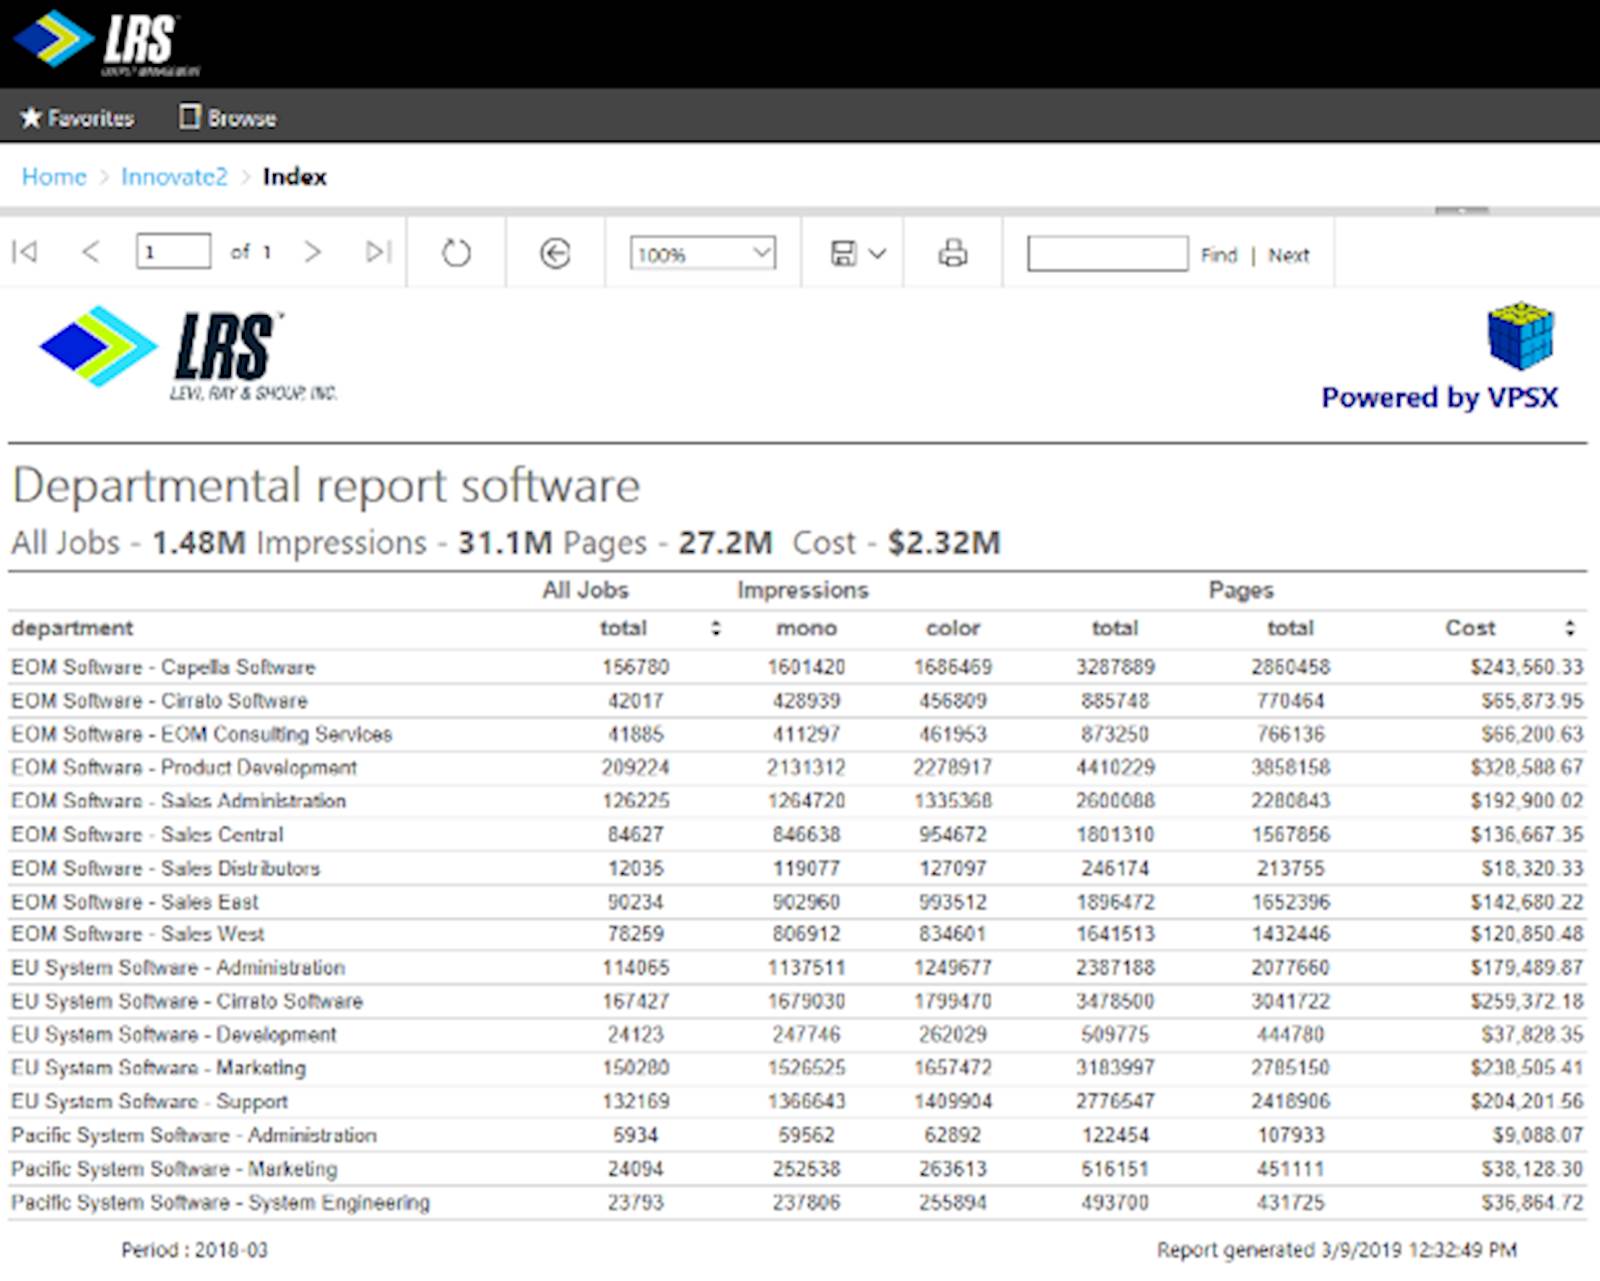
Task: Click Next to find the next match
Action: pyautogui.click(x=1288, y=255)
